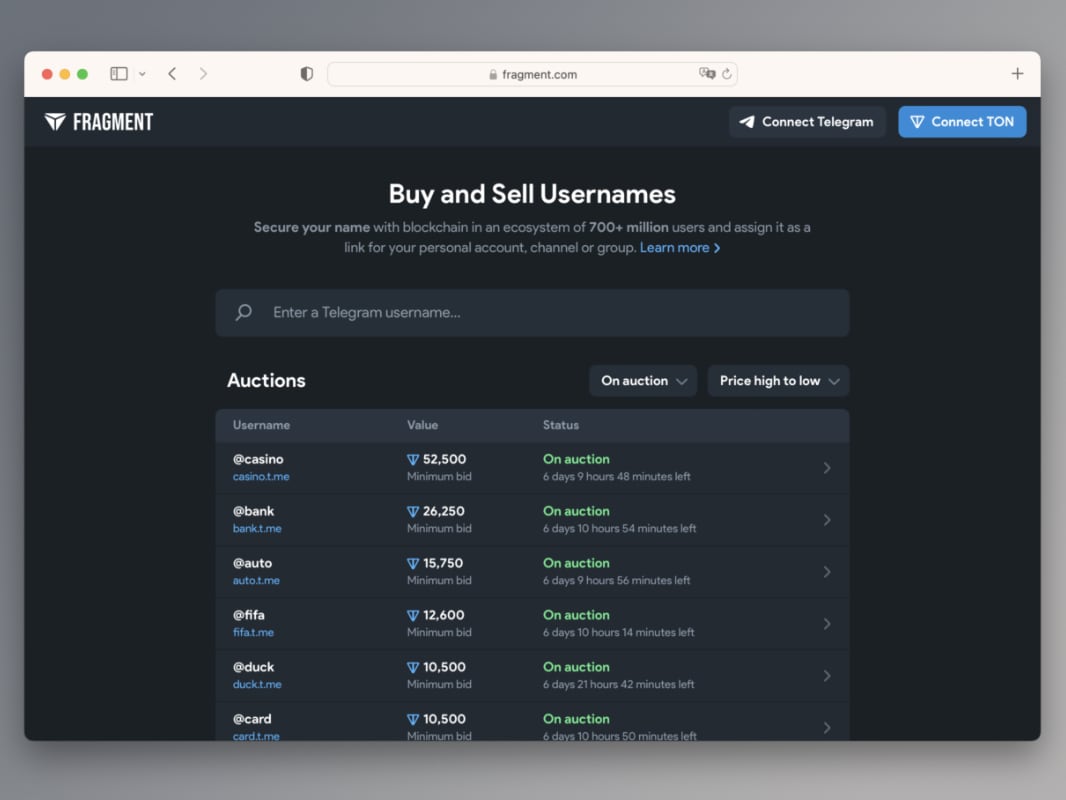
Task: Expand the @auto row chevron
Action: click(827, 572)
